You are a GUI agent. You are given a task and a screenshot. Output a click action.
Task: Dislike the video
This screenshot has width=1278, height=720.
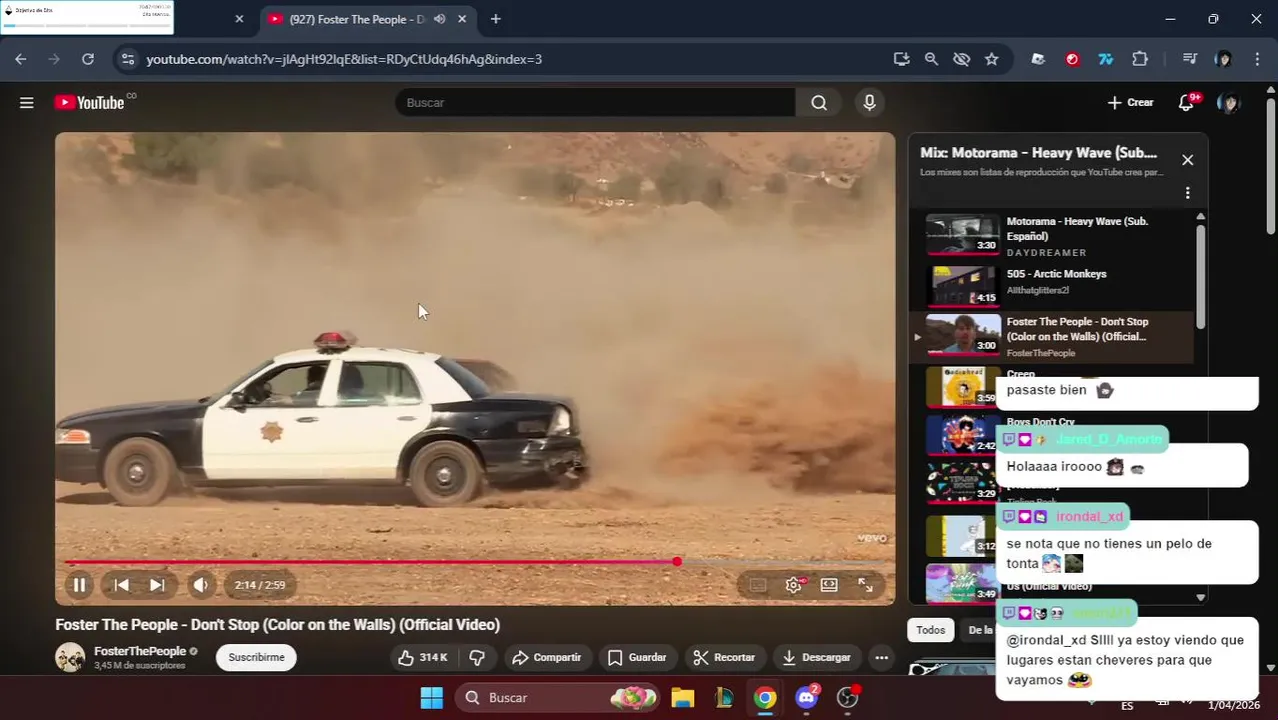(477, 657)
